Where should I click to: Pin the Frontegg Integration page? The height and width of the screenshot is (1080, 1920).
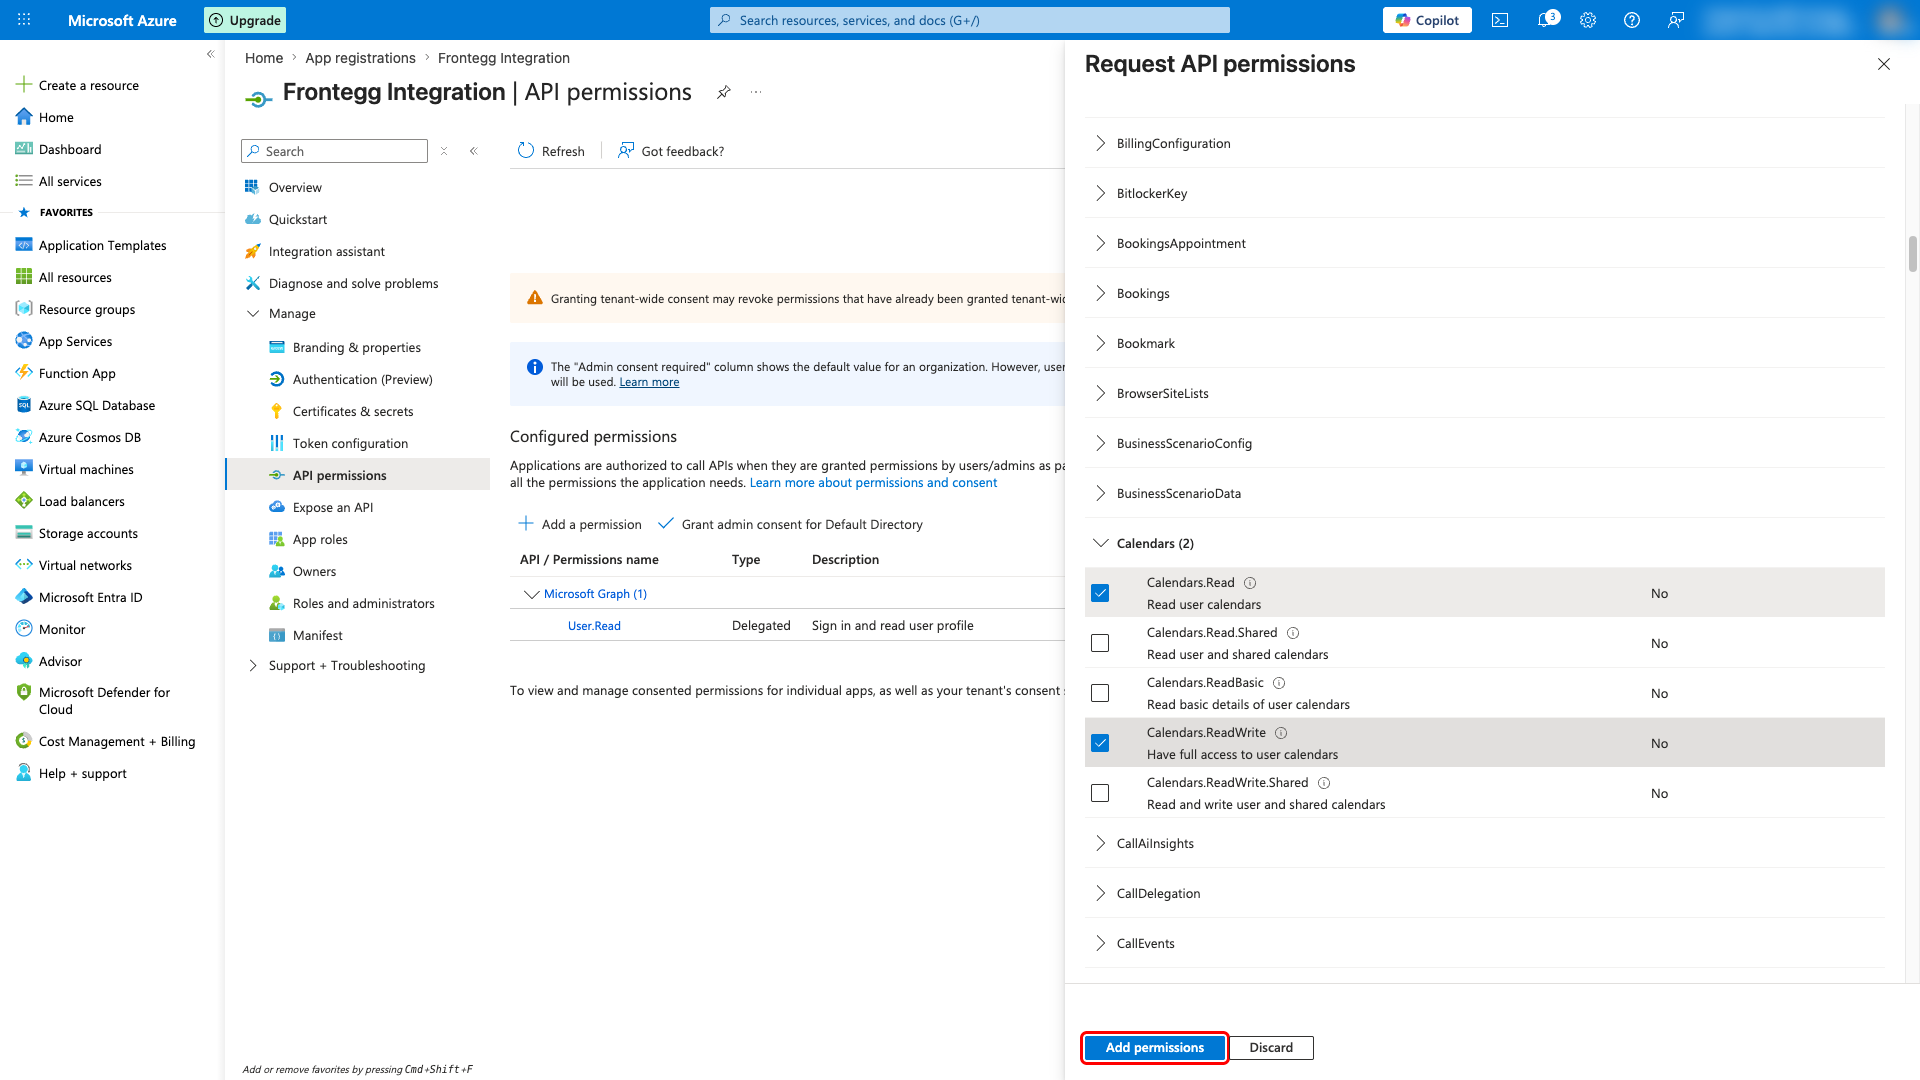click(x=724, y=92)
